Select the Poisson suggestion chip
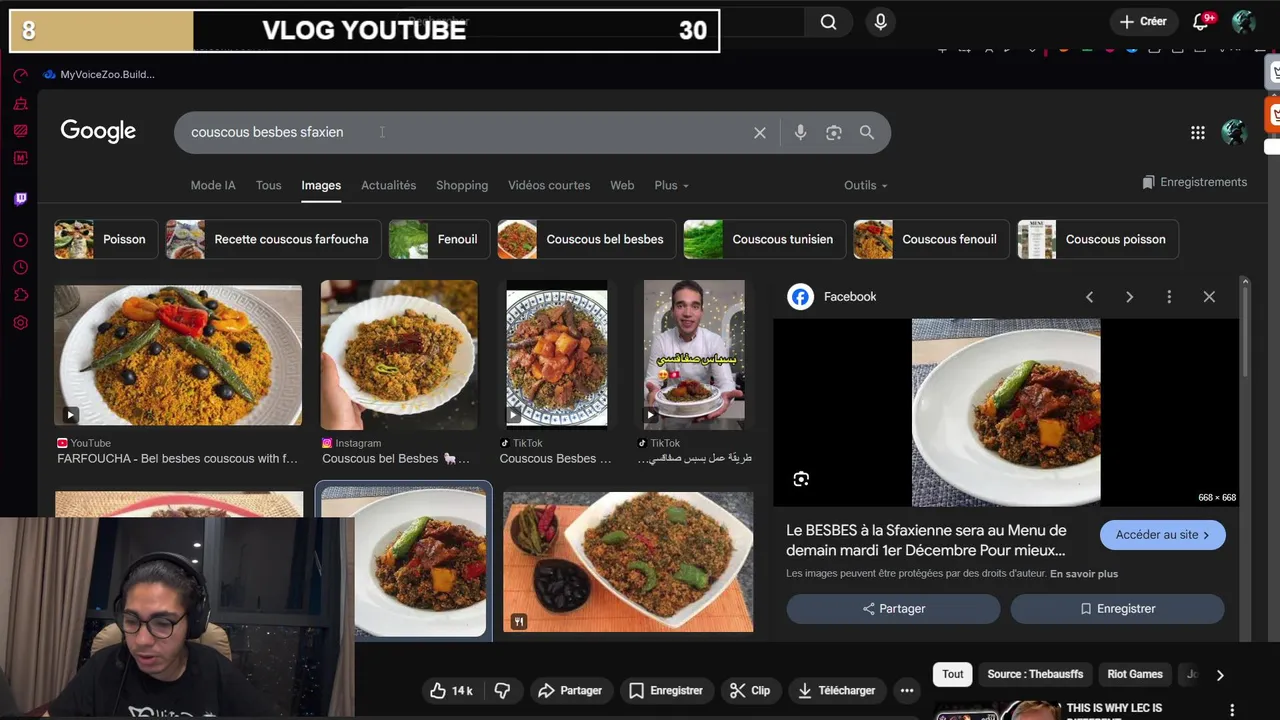1280x720 pixels. 106,239
